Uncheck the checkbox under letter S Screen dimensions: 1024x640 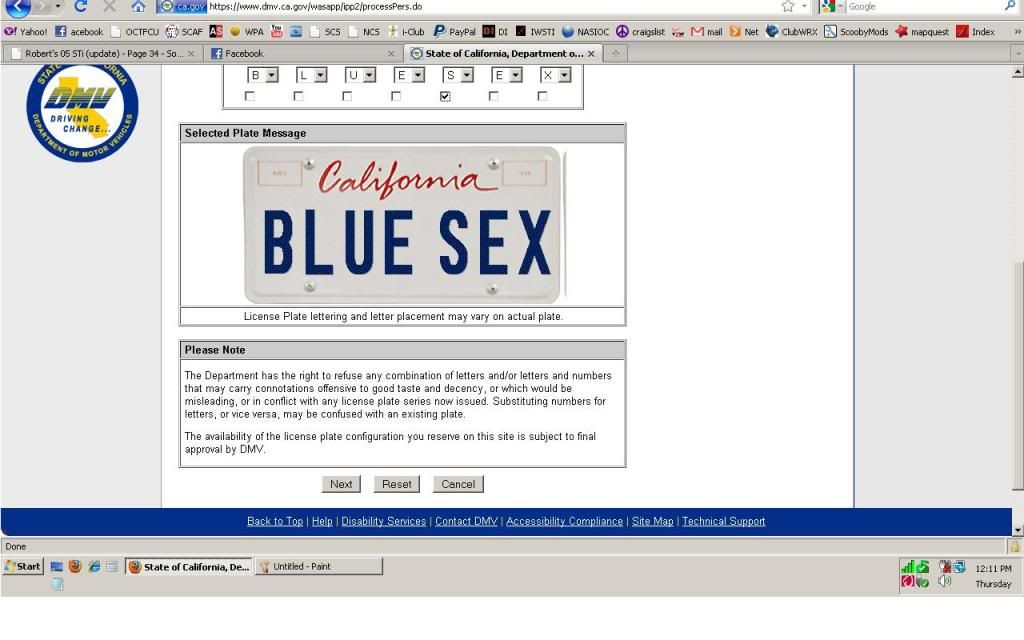coord(446,96)
